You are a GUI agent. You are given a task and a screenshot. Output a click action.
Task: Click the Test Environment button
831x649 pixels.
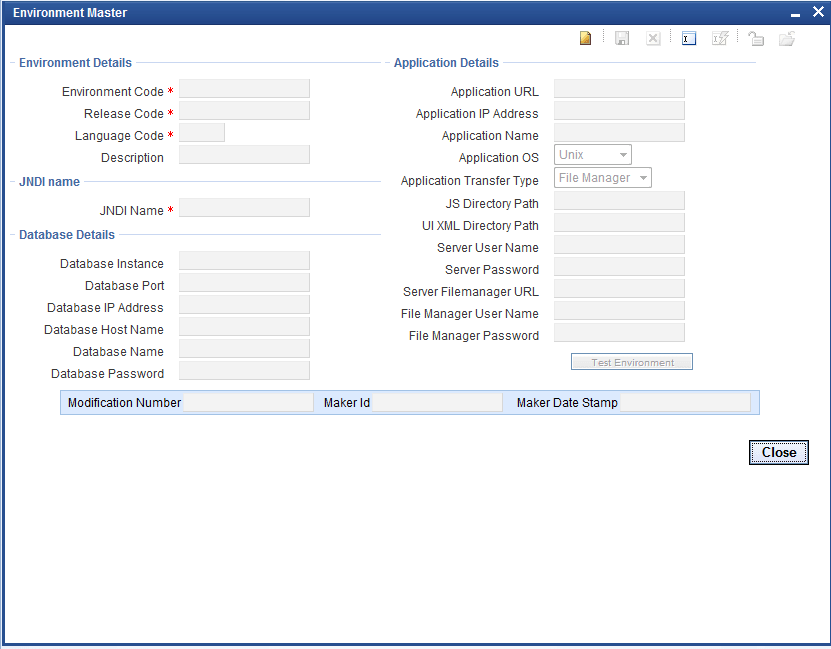[632, 362]
